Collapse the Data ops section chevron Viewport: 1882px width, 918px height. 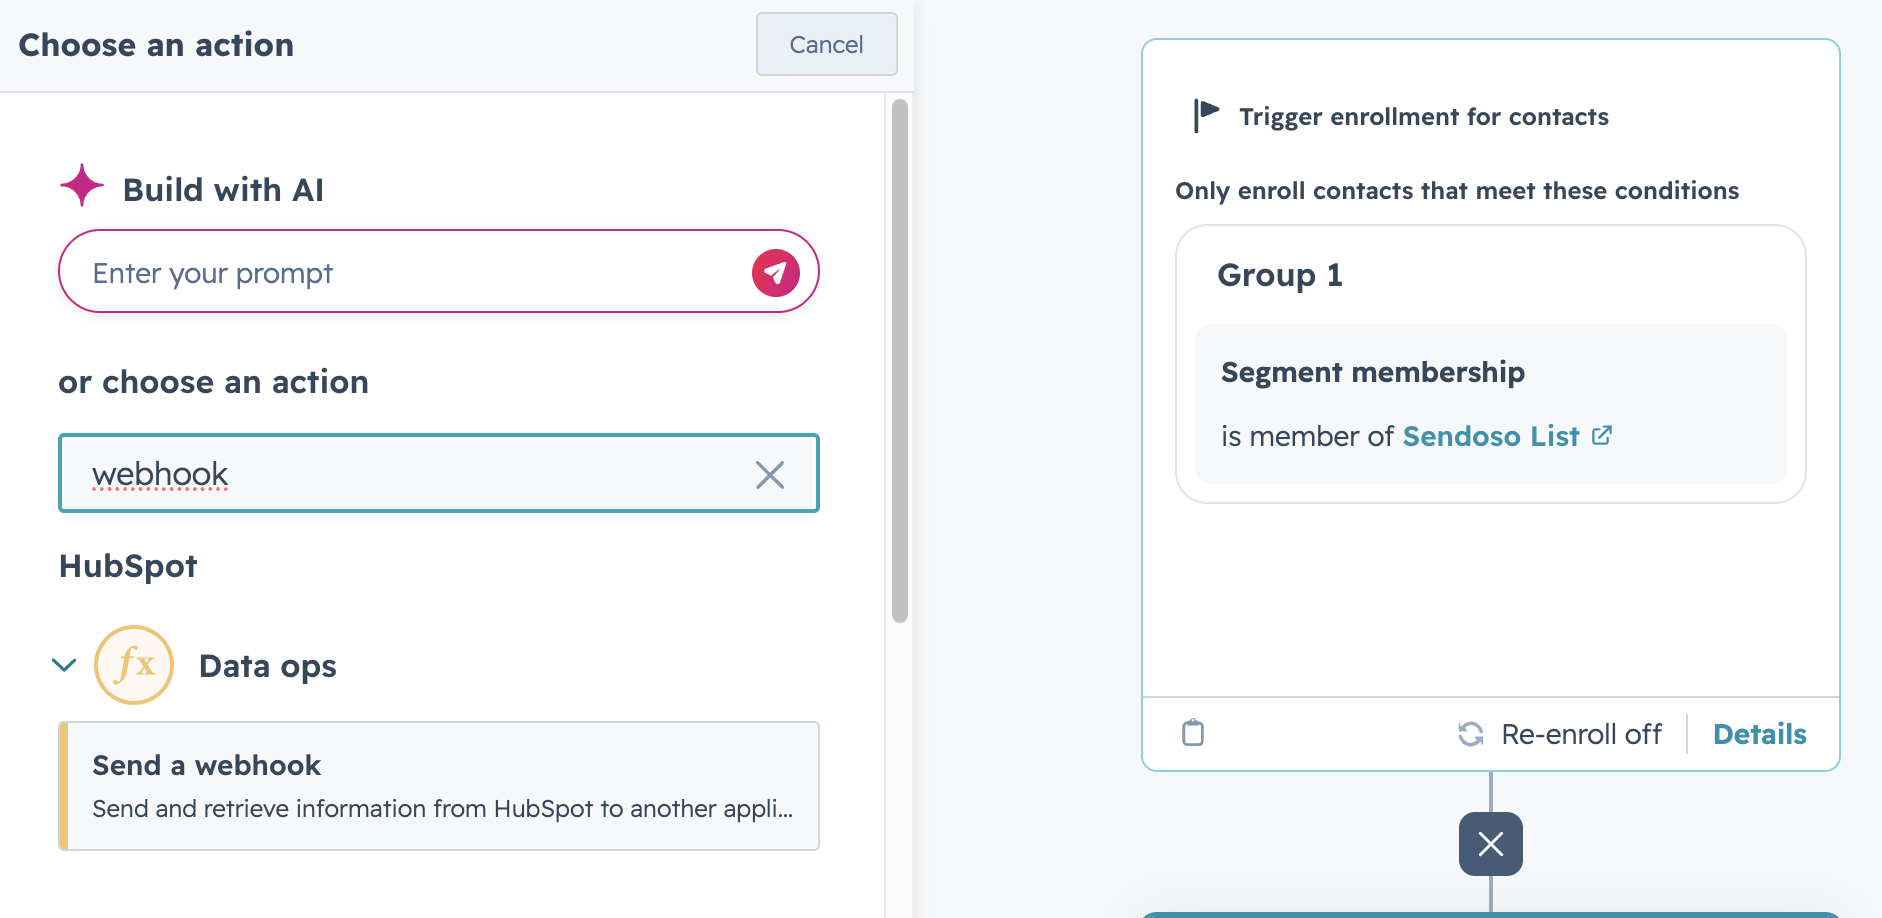point(64,665)
